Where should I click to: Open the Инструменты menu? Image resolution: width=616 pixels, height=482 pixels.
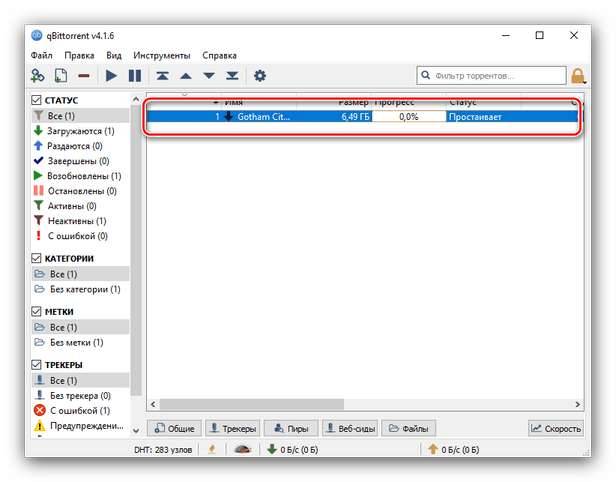(x=161, y=55)
